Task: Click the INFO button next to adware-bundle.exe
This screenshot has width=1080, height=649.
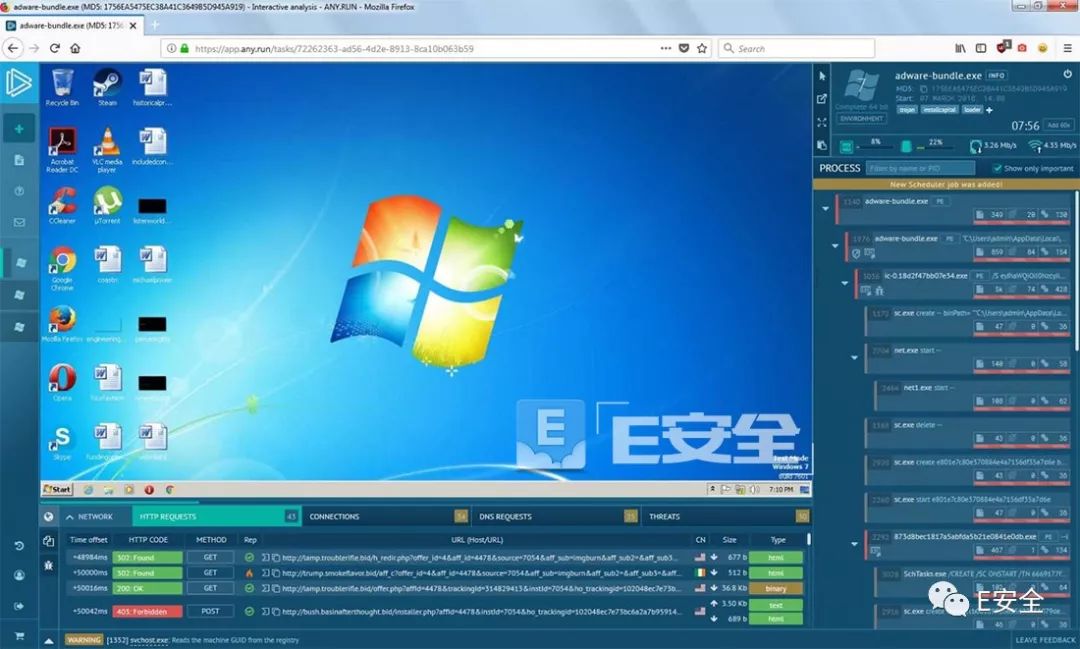Action: (x=996, y=75)
